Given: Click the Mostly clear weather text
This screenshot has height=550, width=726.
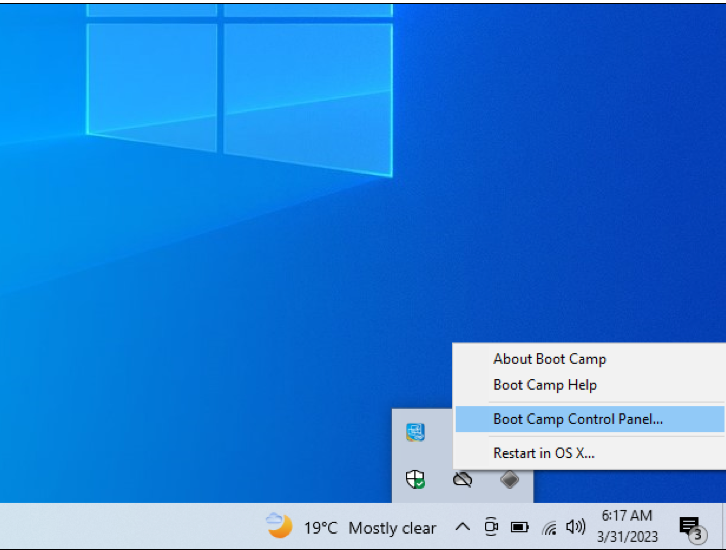Looking at the screenshot, I should coord(392,528).
